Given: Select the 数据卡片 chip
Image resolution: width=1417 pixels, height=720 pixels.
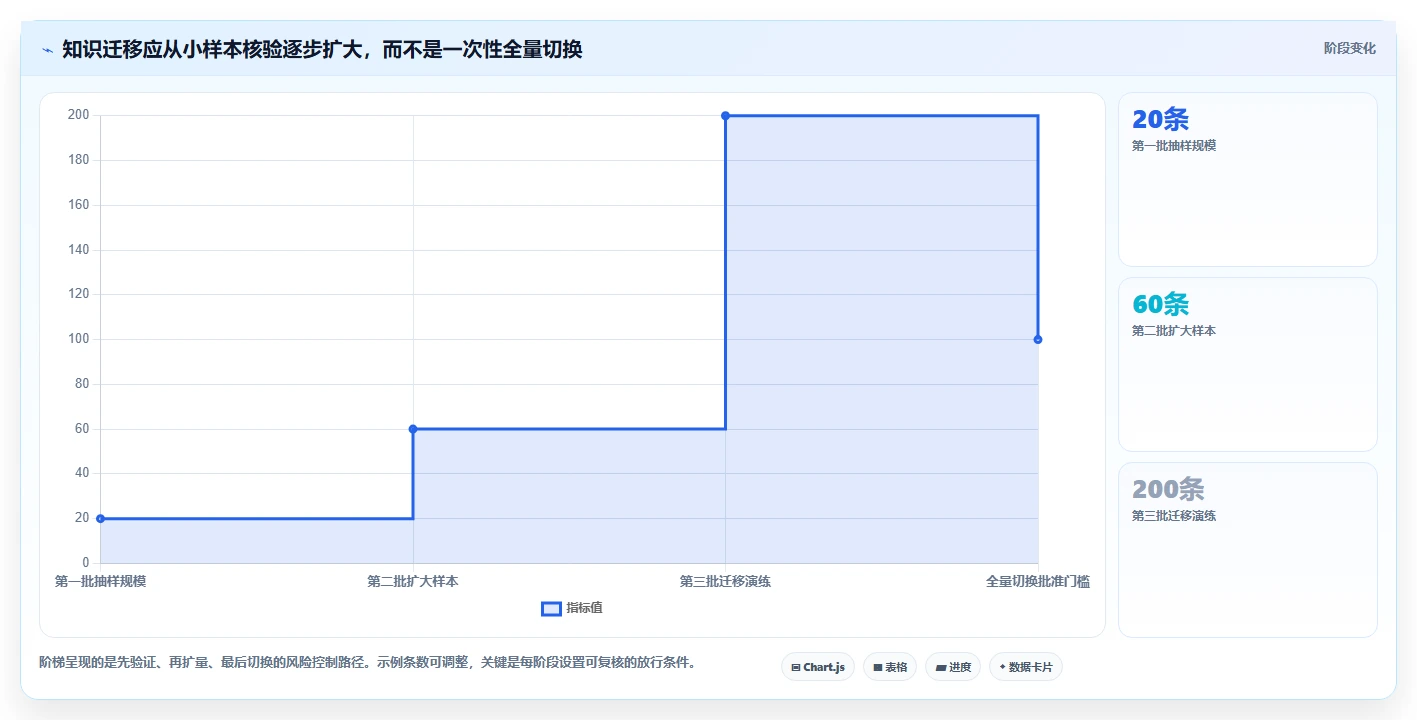Looking at the screenshot, I should [1025, 667].
